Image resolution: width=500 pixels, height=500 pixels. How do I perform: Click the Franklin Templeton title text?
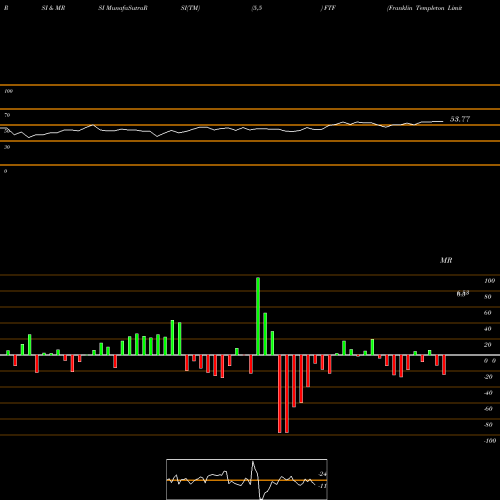point(424,8)
